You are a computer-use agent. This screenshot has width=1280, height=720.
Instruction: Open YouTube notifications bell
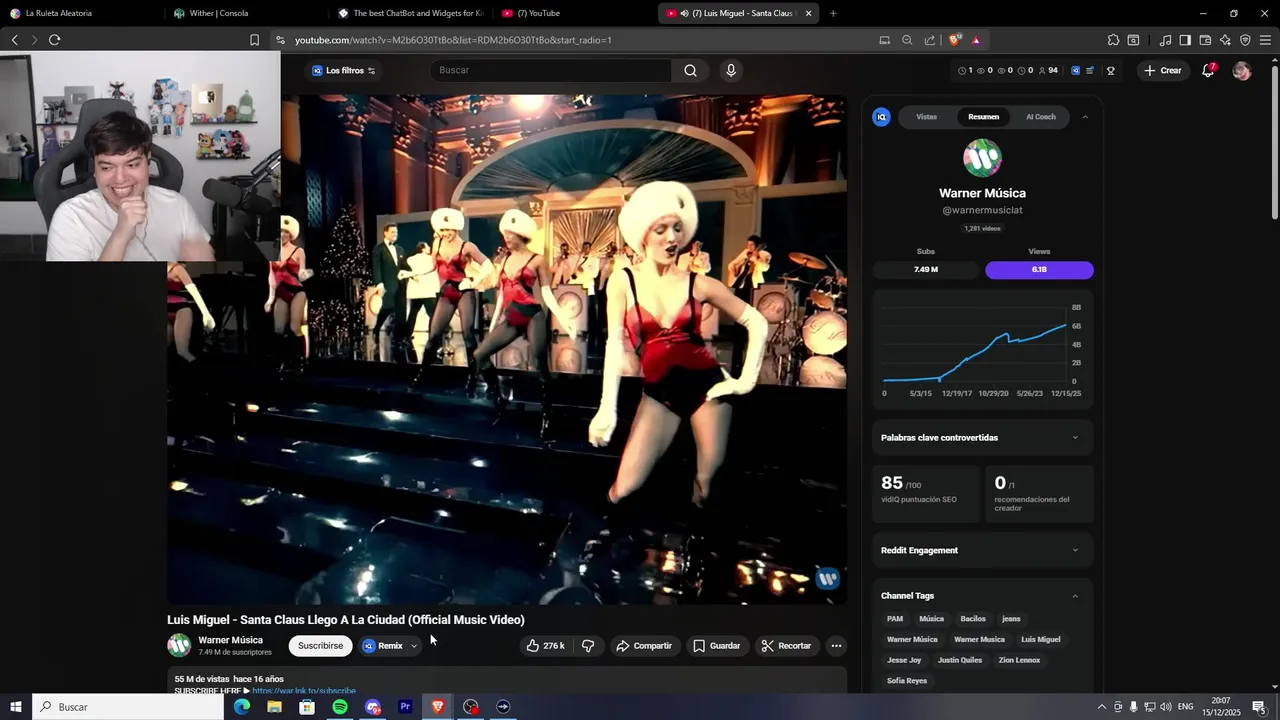[1208, 70]
